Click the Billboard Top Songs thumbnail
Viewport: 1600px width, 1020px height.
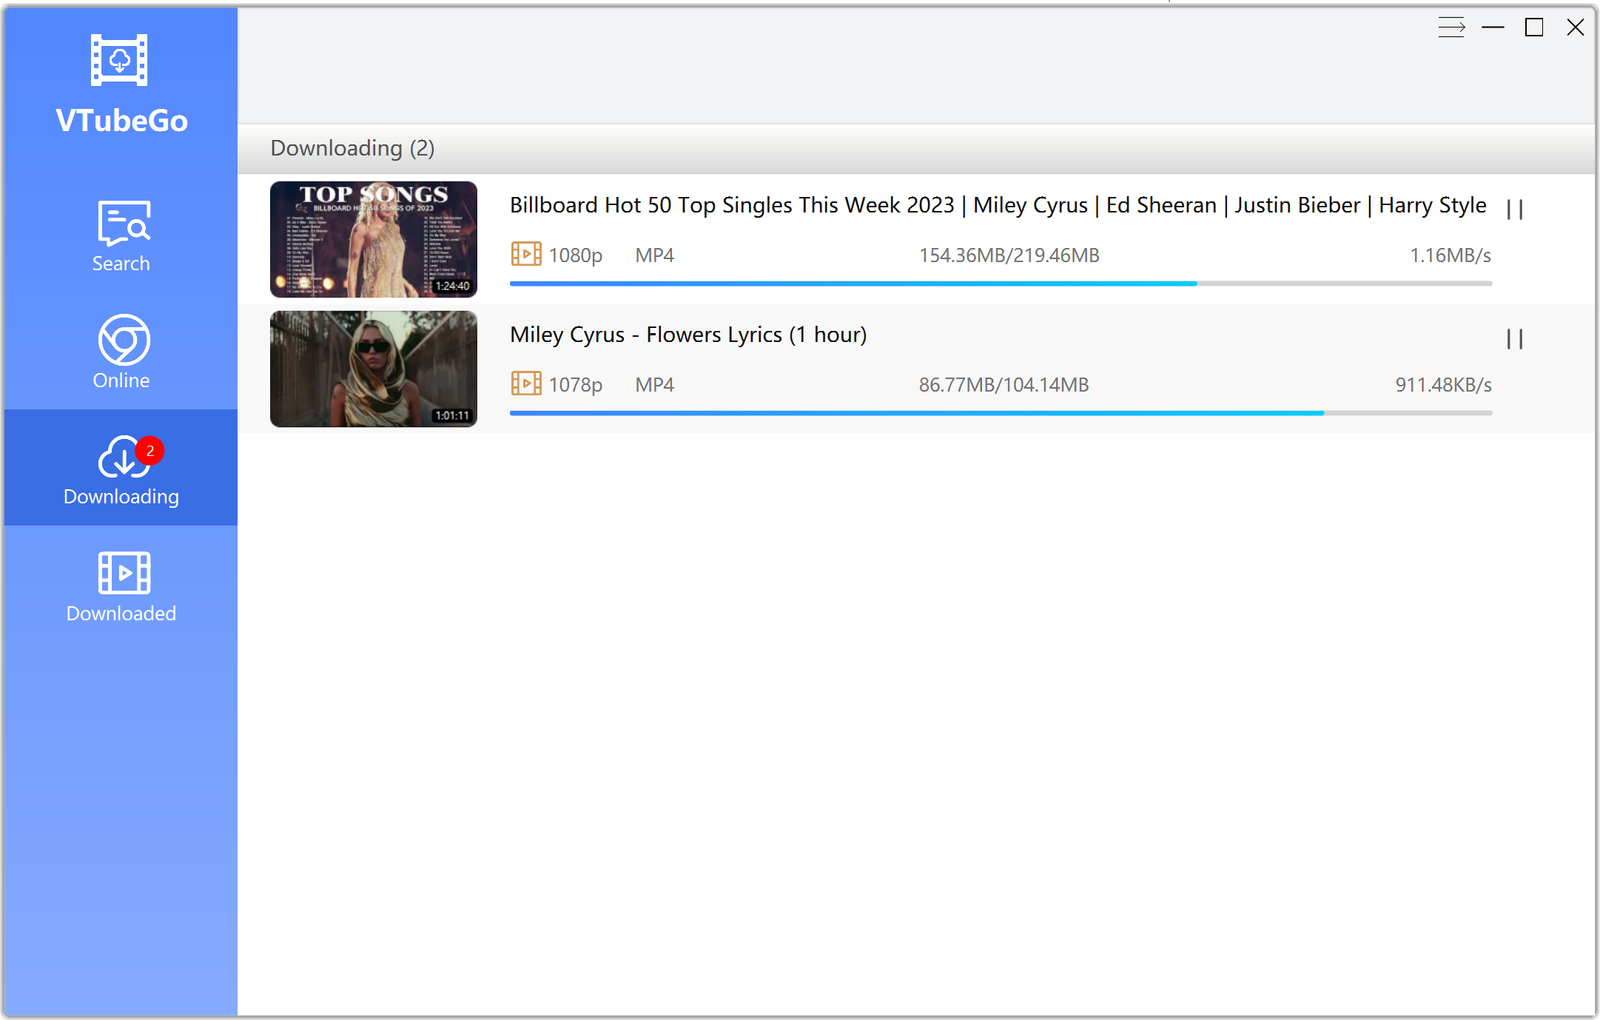[x=373, y=239]
